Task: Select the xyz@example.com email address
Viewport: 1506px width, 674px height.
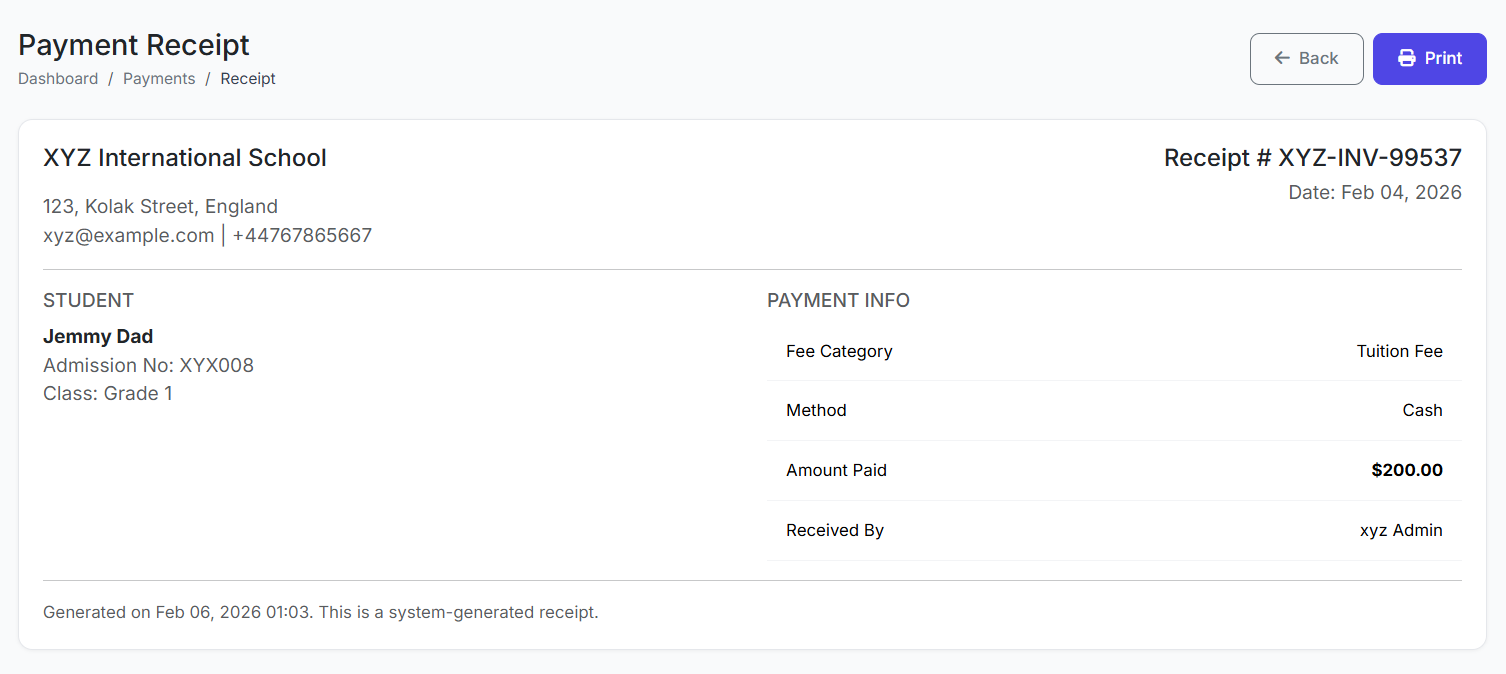Action: click(x=128, y=236)
